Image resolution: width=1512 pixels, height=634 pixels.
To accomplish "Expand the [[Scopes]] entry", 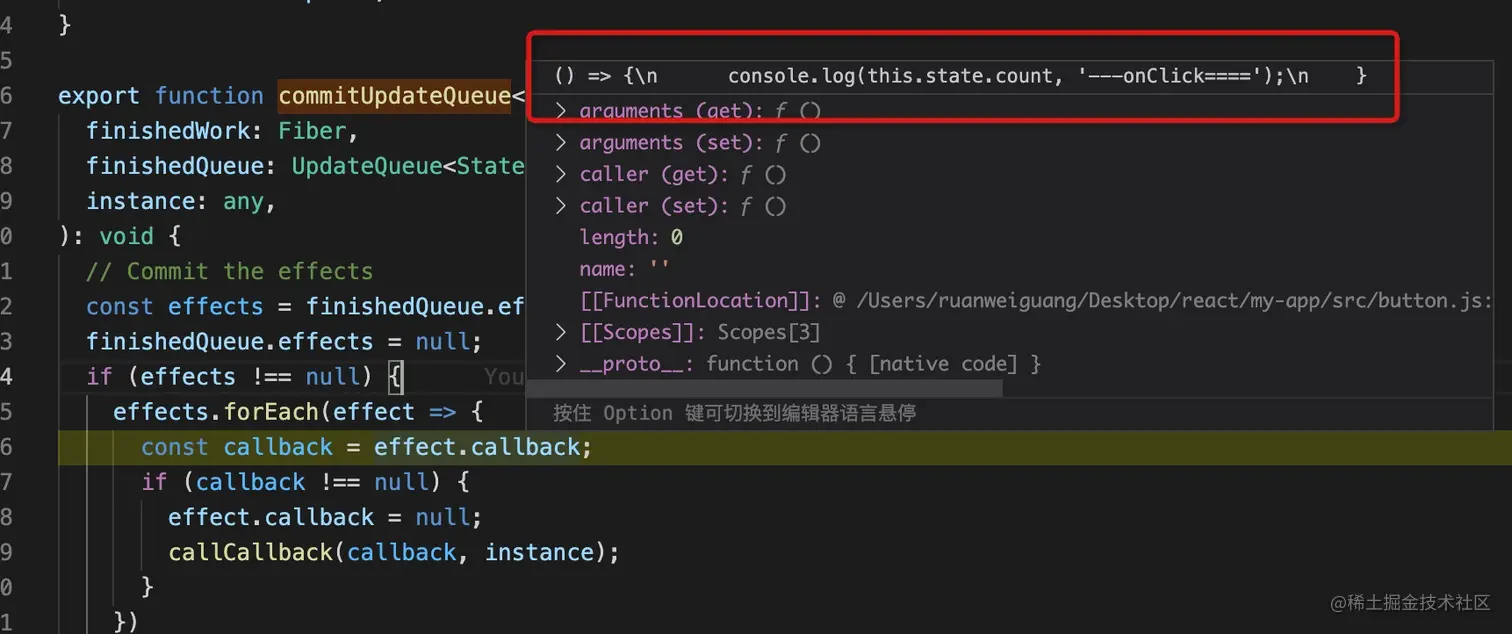I will coord(561,332).
